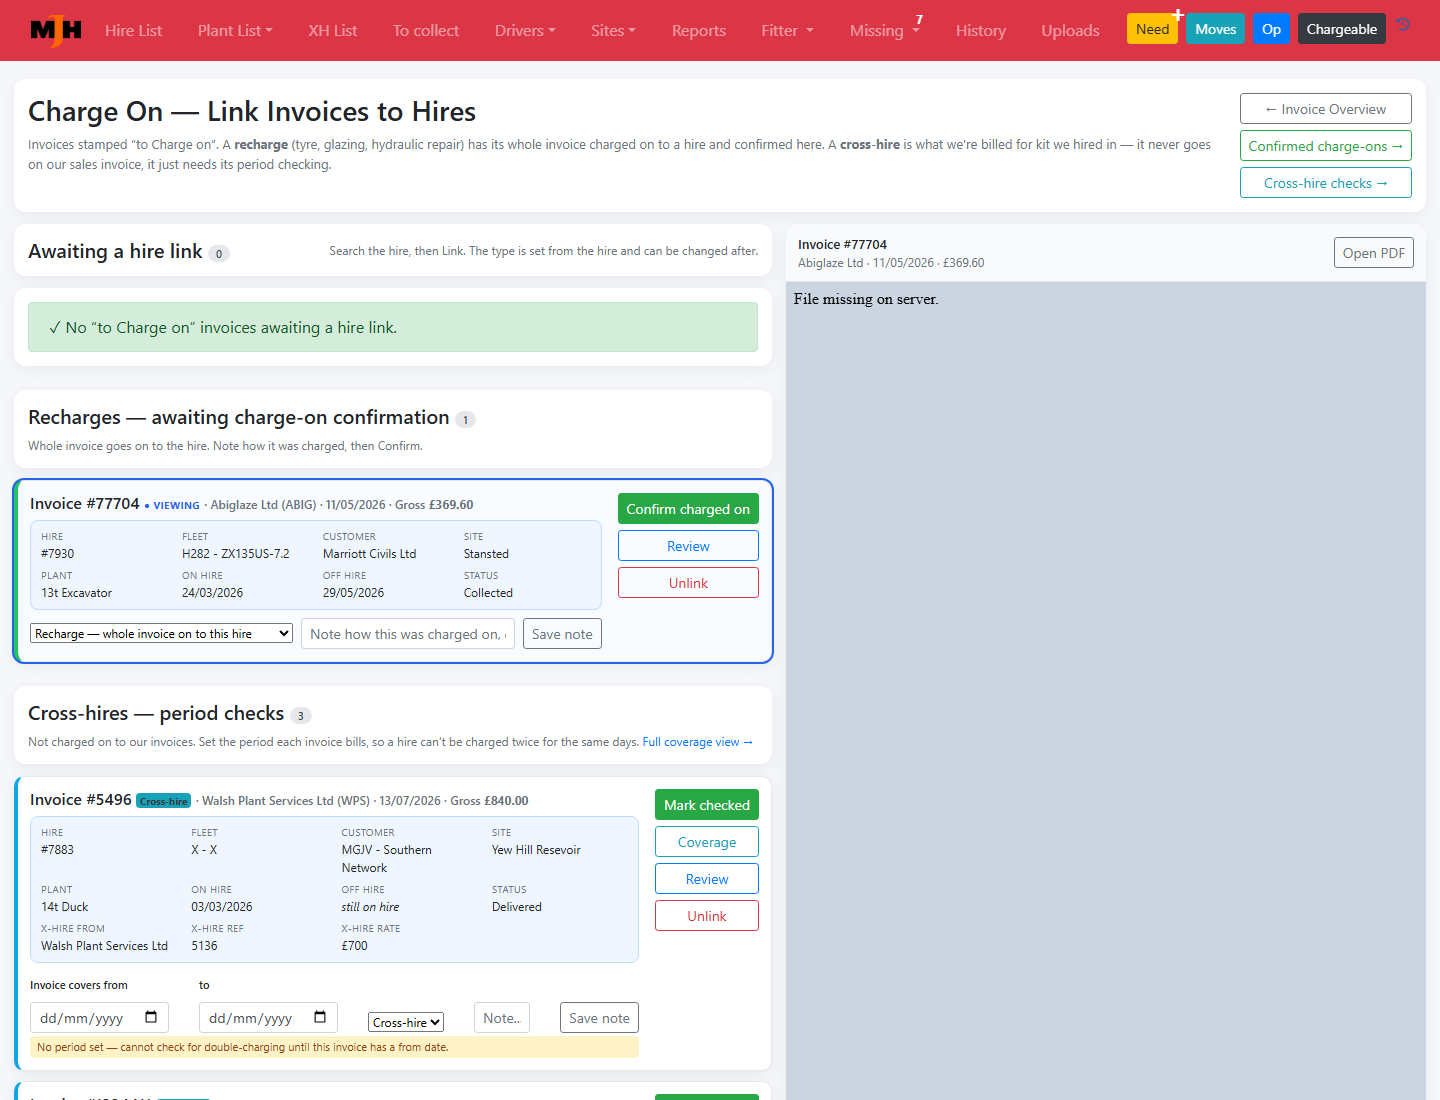Open the Reports page
The width and height of the screenshot is (1440, 1100).
tap(699, 30)
